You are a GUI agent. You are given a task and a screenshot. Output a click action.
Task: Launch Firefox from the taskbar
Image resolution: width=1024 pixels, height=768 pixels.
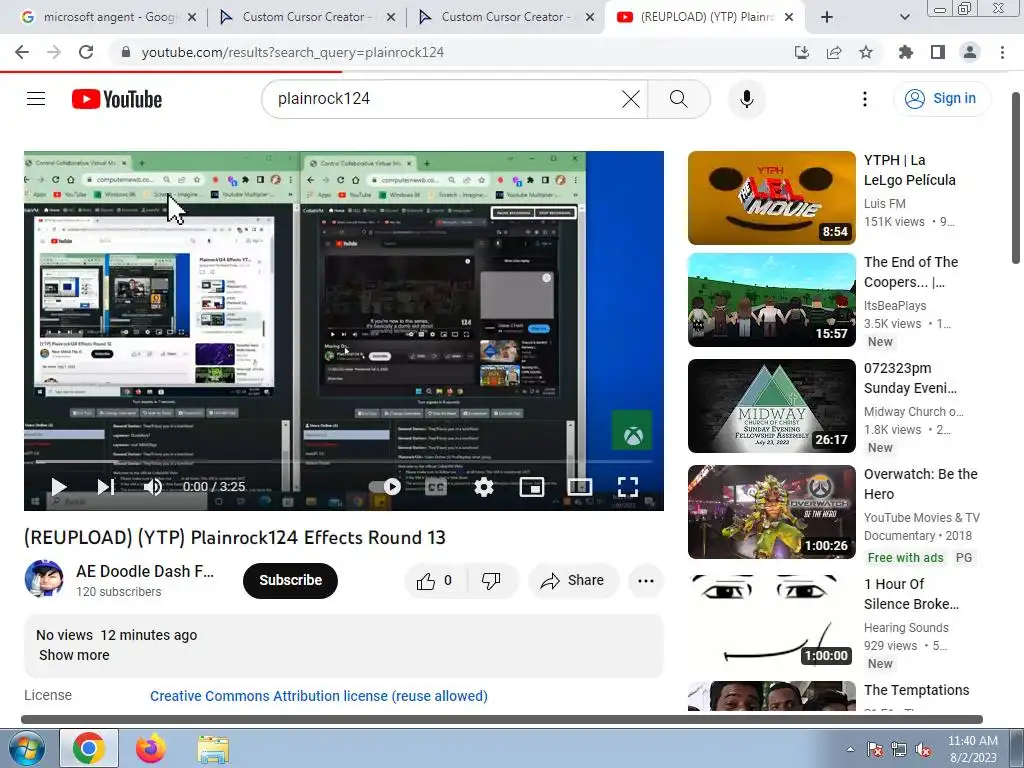(150, 748)
